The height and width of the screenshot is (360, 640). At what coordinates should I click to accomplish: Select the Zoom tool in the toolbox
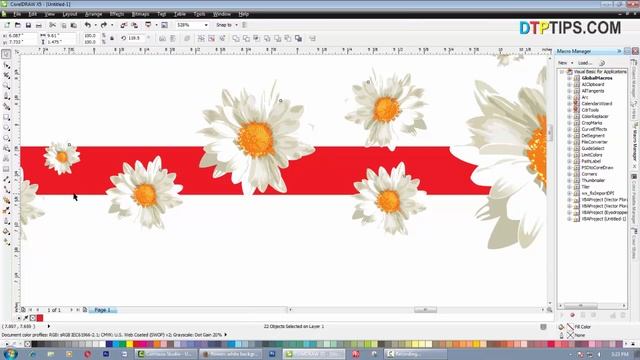pyautogui.click(x=6, y=86)
